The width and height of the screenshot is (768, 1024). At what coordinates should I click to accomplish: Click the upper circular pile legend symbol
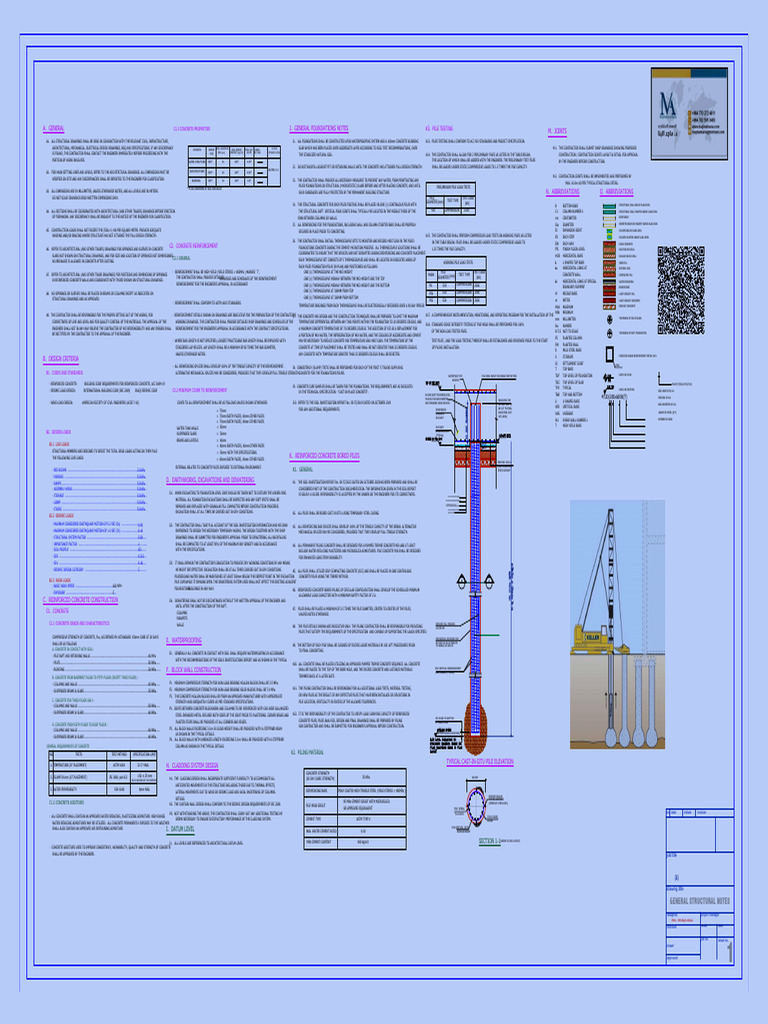coord(610,319)
